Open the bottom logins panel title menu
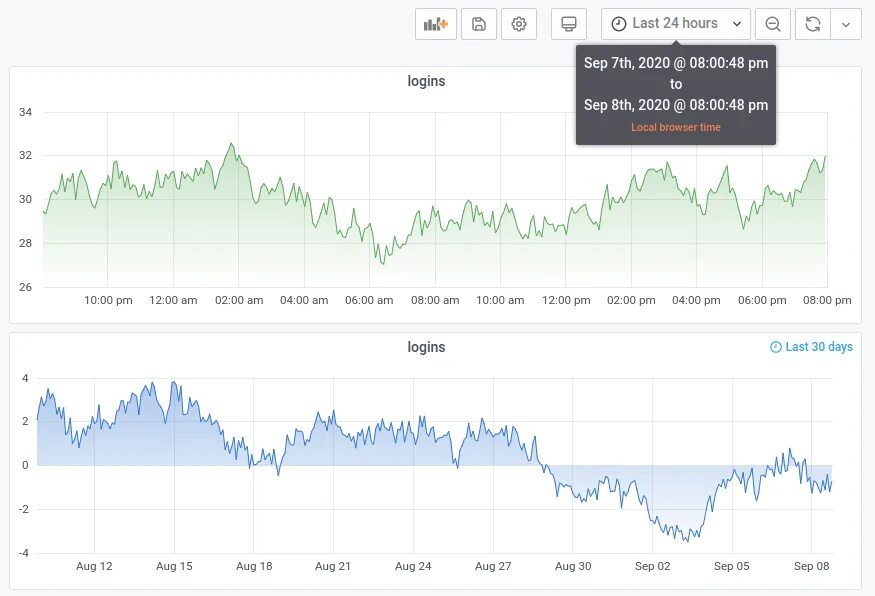 [x=427, y=347]
